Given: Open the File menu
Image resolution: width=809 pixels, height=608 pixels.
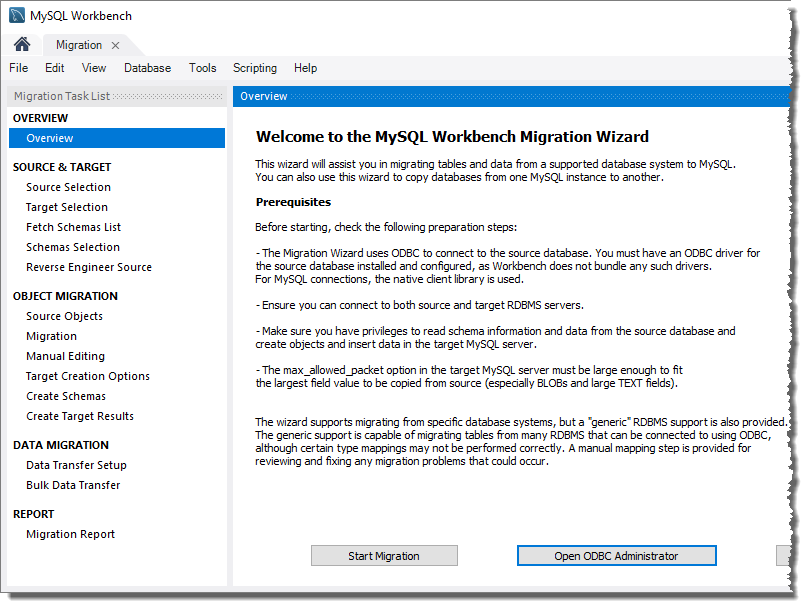Looking at the screenshot, I should [18, 68].
